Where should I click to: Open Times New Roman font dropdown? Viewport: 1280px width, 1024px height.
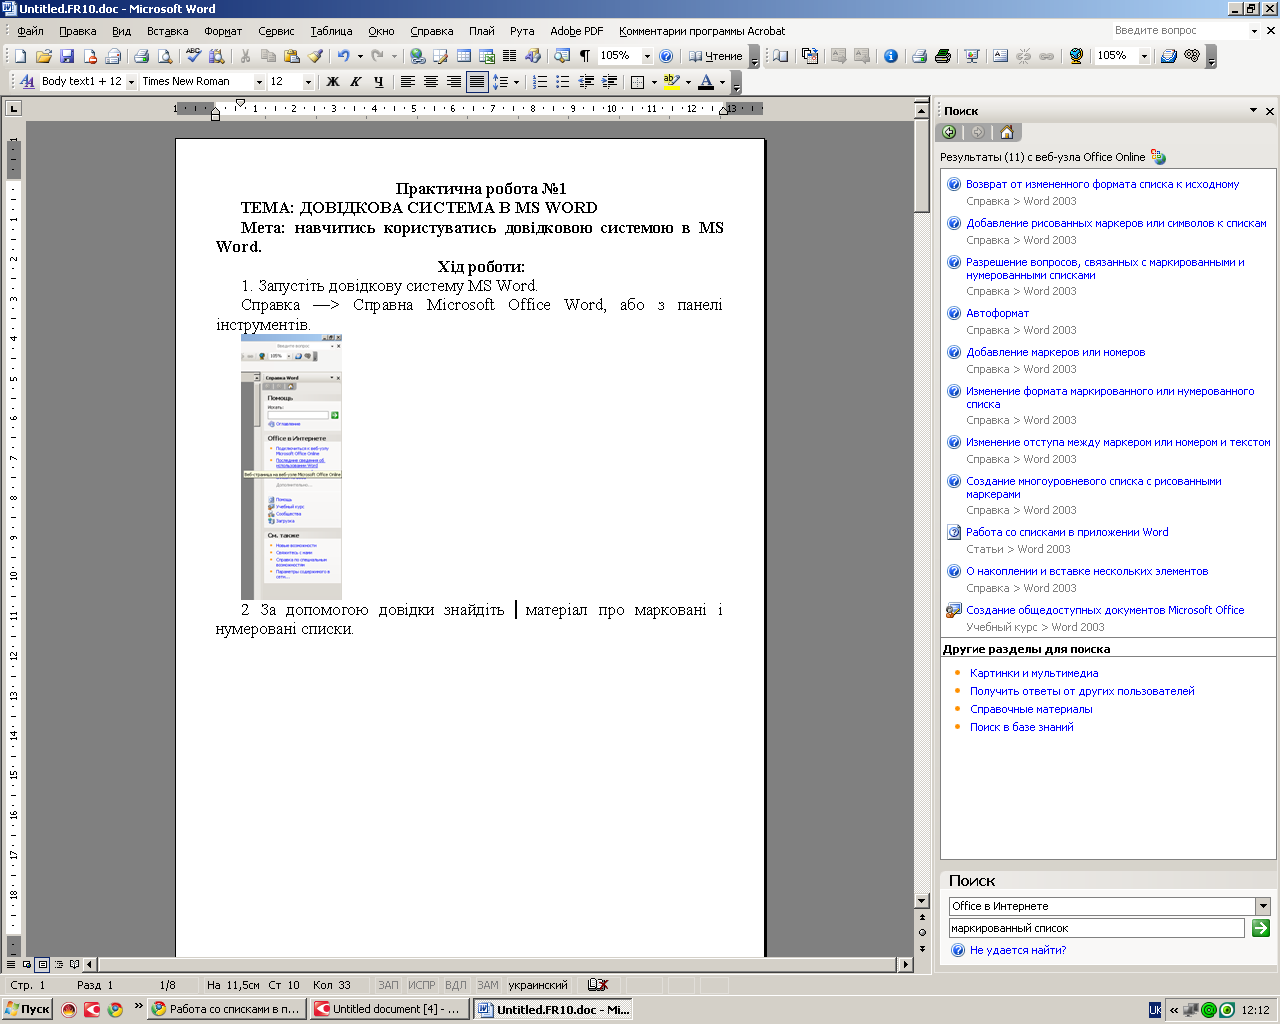click(x=259, y=82)
